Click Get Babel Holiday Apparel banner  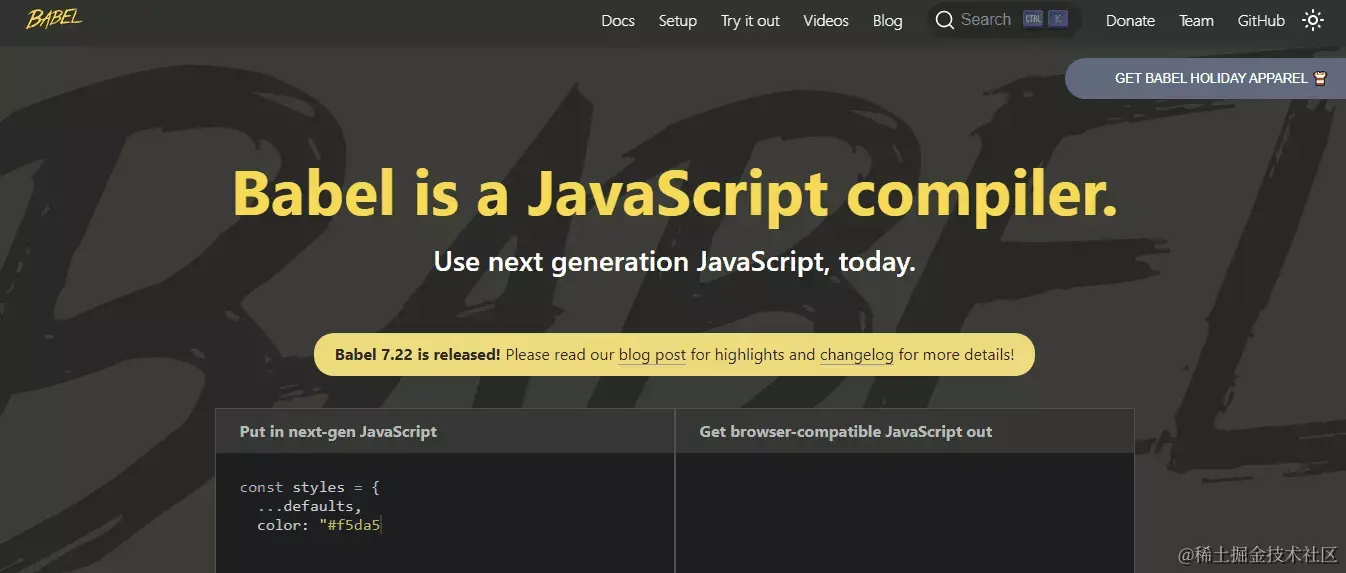1205,78
